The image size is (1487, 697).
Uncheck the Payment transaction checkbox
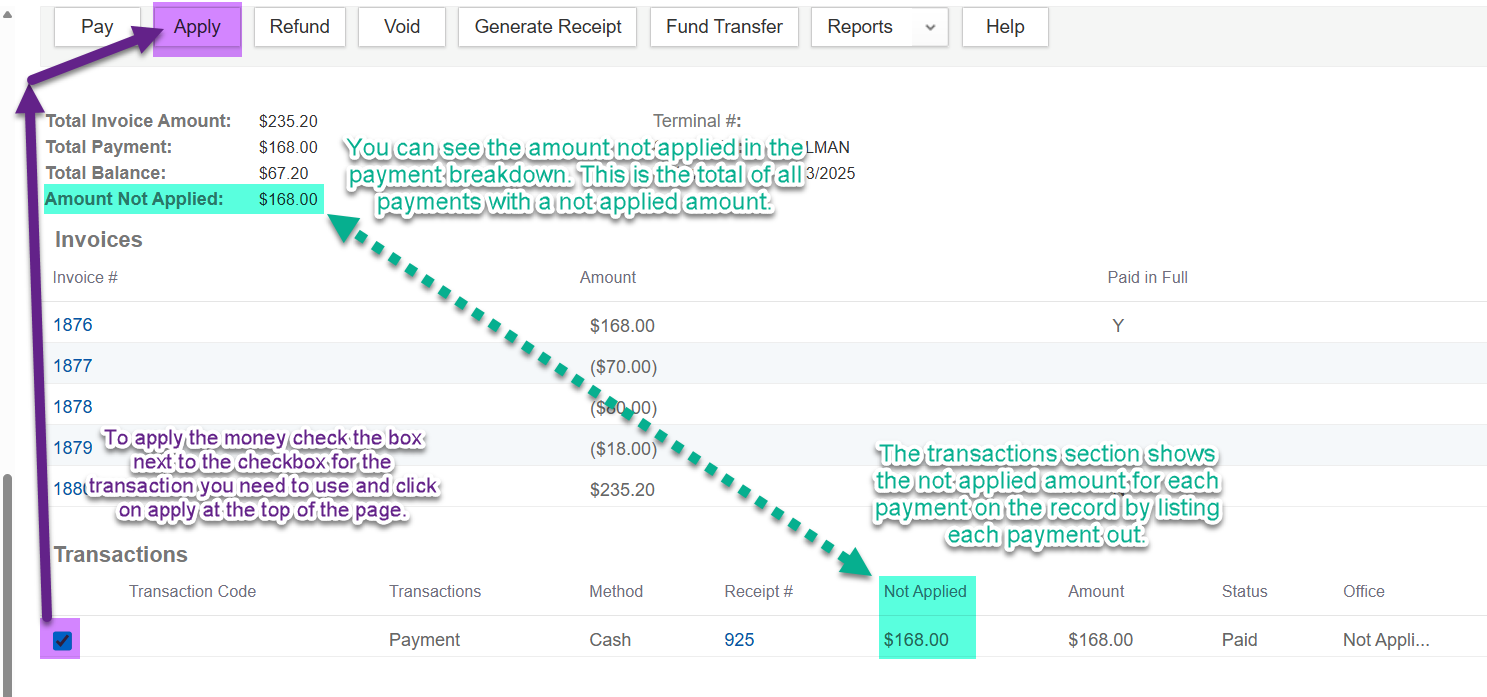[62, 640]
